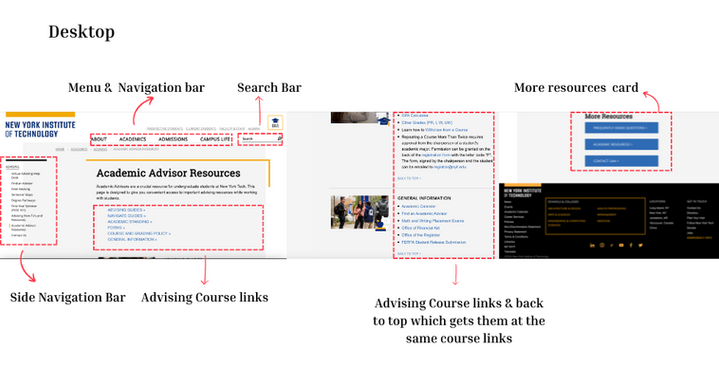The height and width of the screenshot is (367, 719).
Task: Go to Advising in the breadcrumb
Action: [100, 149]
